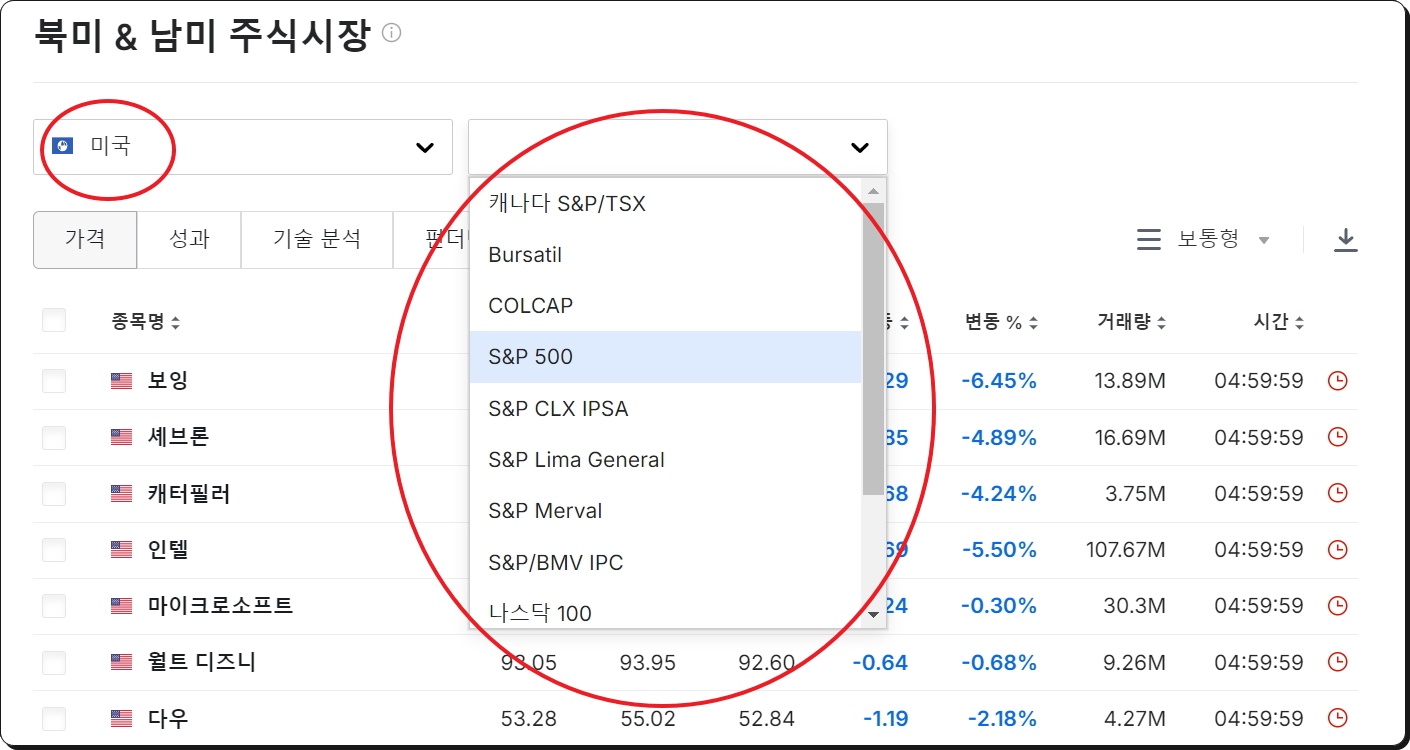The image size is (1410, 750).
Task: Click the info icon beside the page title
Action: coord(392,33)
